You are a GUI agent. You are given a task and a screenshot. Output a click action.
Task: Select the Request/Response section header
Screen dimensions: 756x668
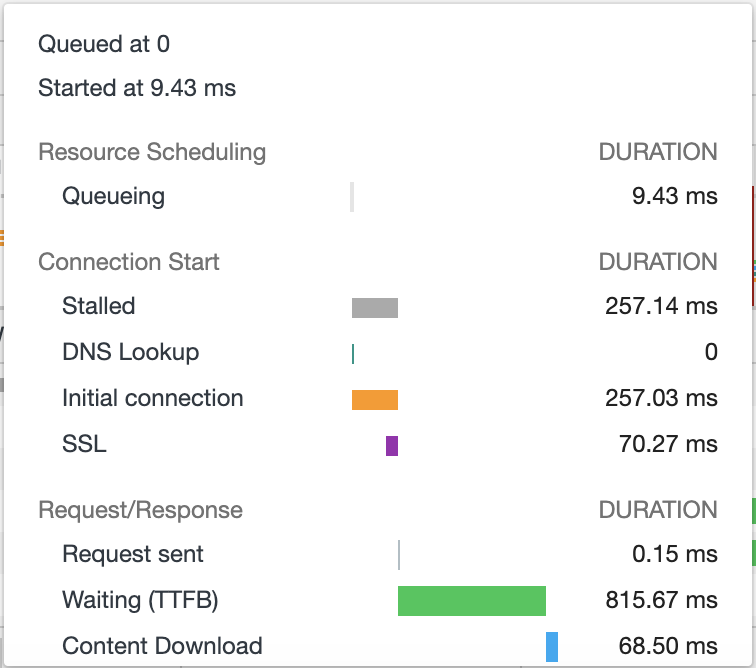[140, 510]
